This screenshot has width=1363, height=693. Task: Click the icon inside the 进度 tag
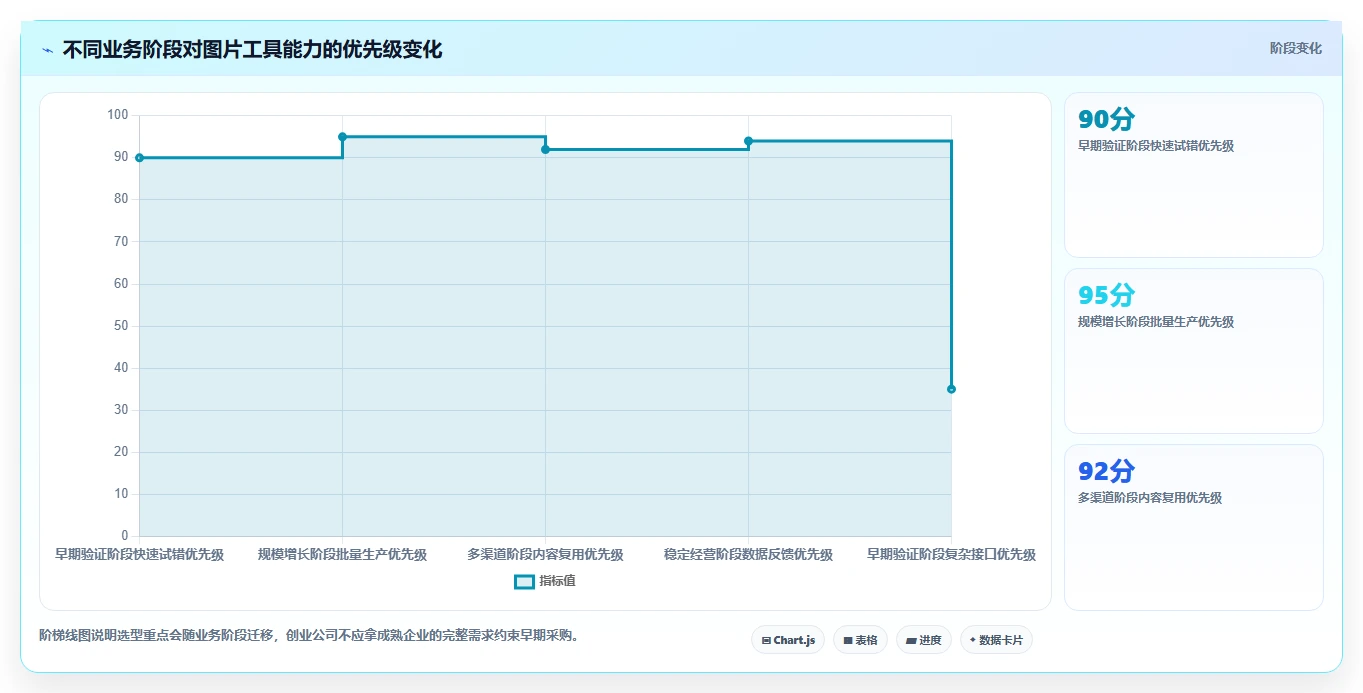click(x=911, y=640)
